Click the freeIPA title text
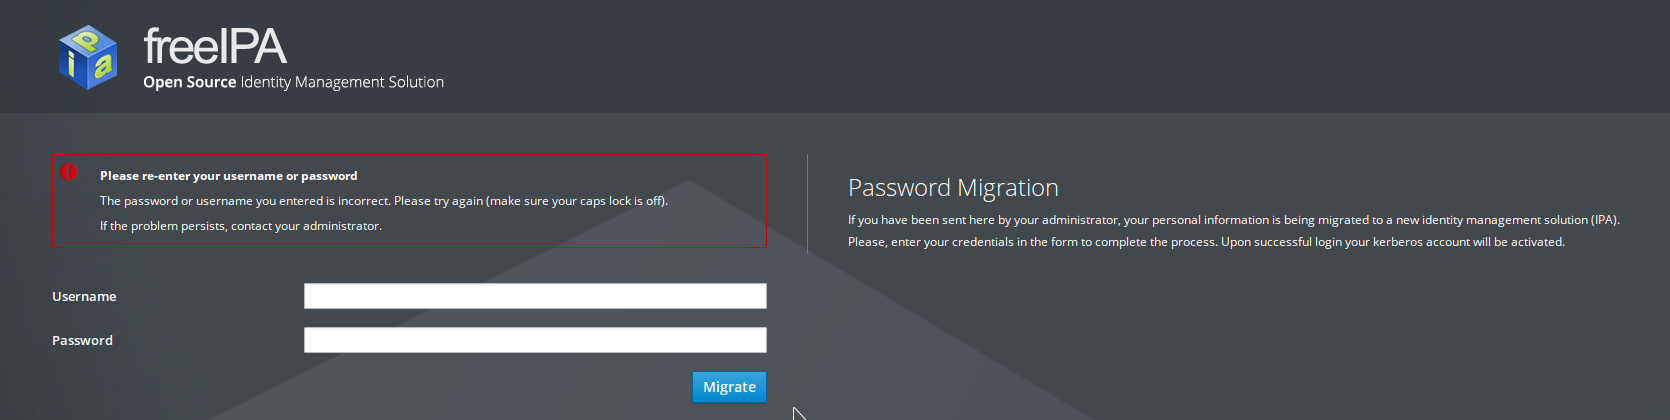Image resolution: width=1670 pixels, height=420 pixels. pyautogui.click(x=215, y=46)
